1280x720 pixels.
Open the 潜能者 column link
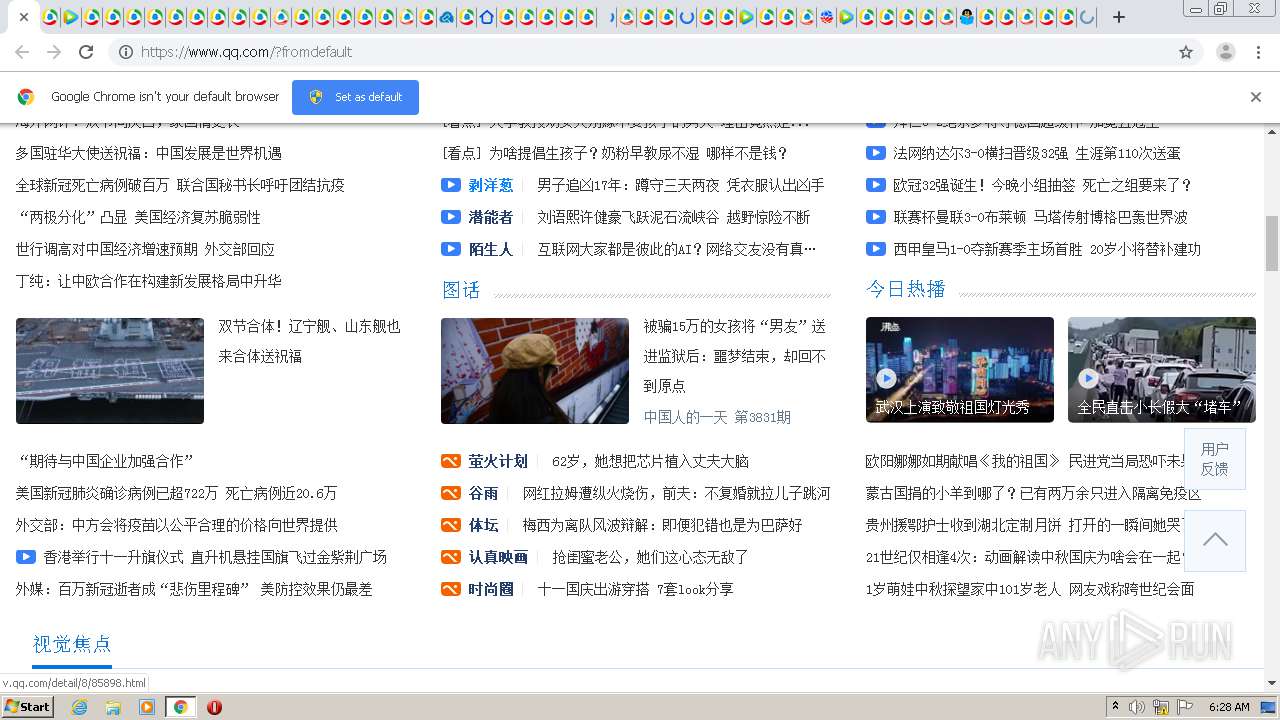(x=491, y=217)
